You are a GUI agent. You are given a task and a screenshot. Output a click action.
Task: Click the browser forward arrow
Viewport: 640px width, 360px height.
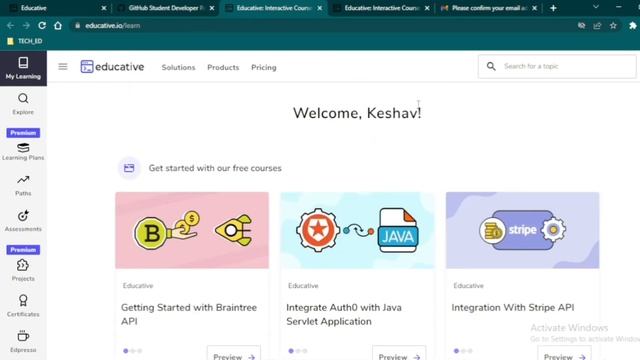26,25
